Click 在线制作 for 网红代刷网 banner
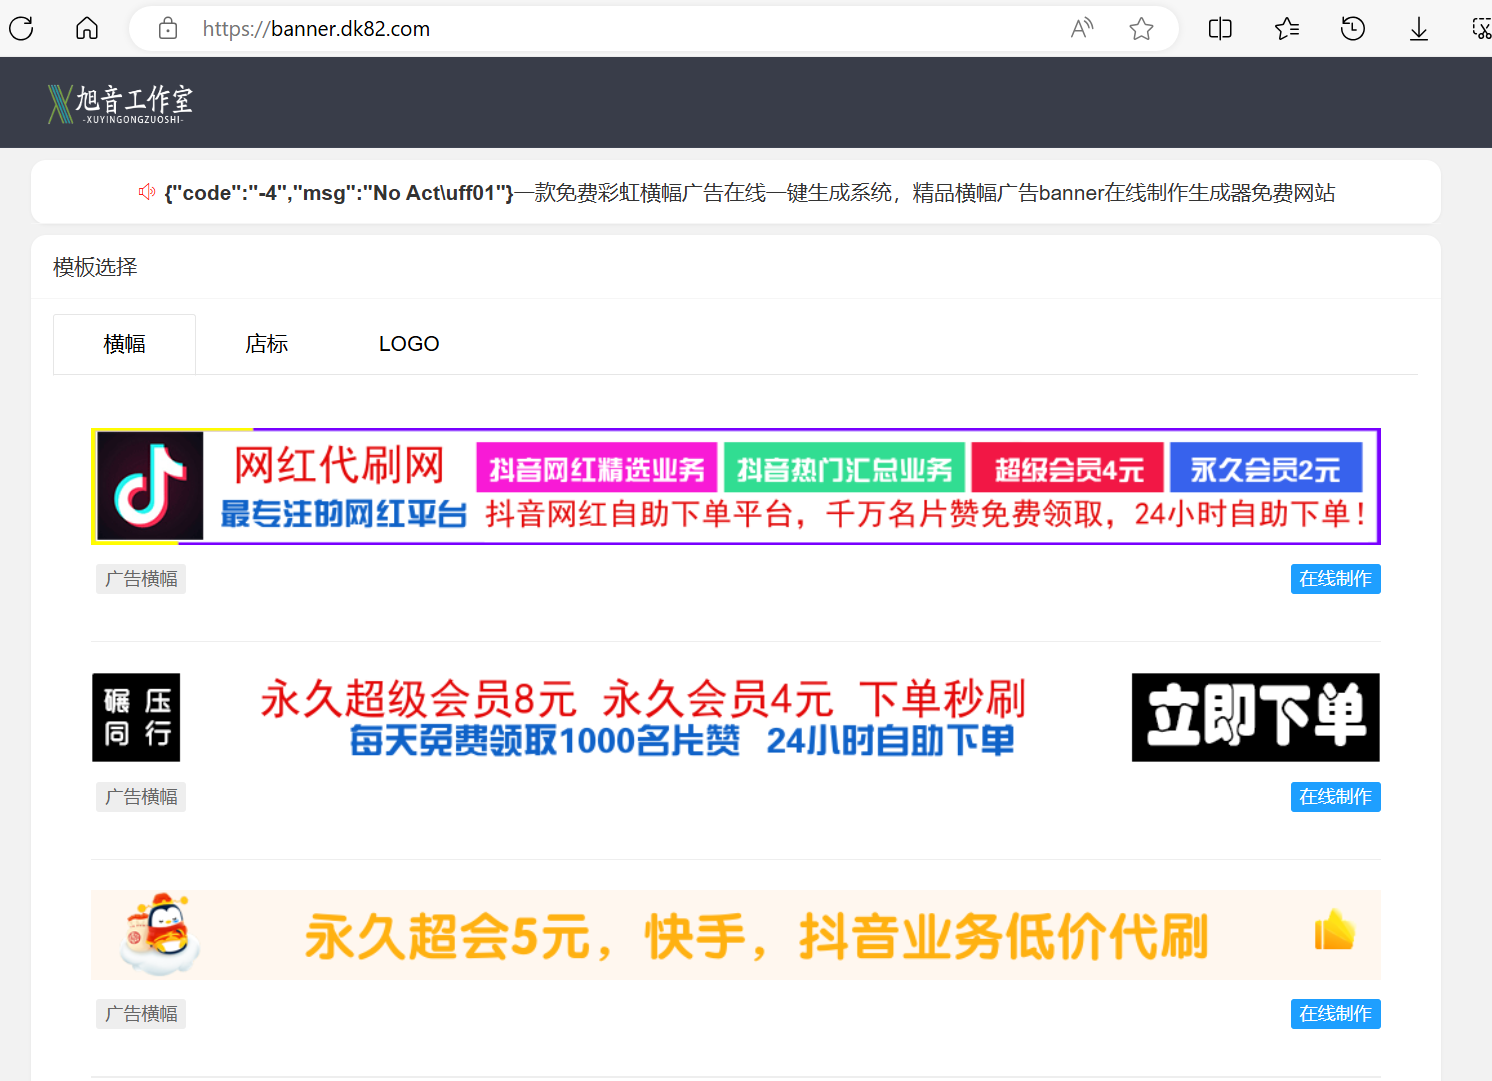 pos(1335,579)
